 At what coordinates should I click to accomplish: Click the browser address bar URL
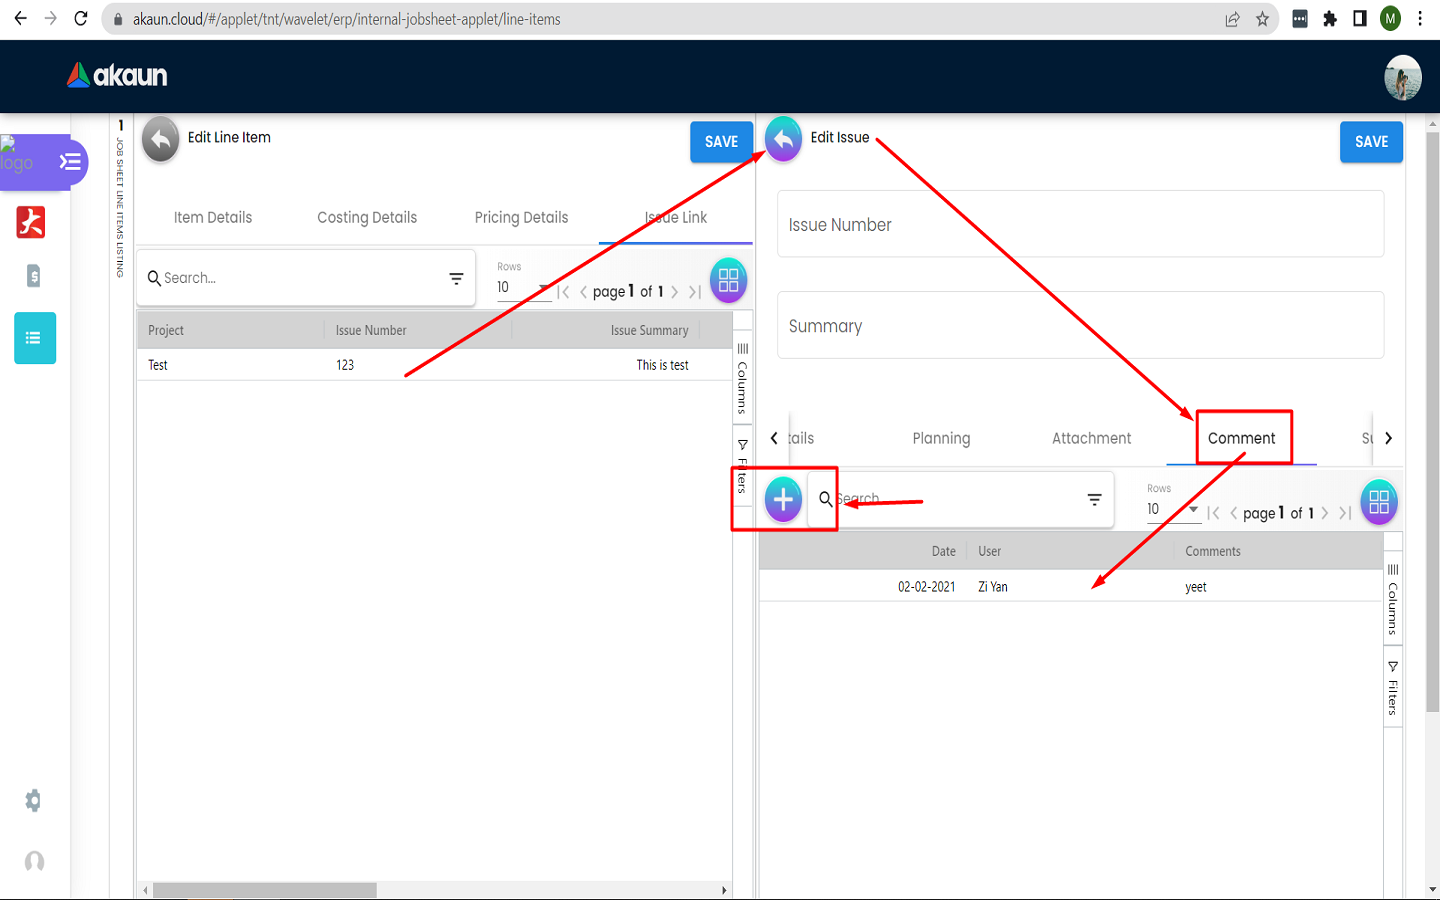[346, 19]
